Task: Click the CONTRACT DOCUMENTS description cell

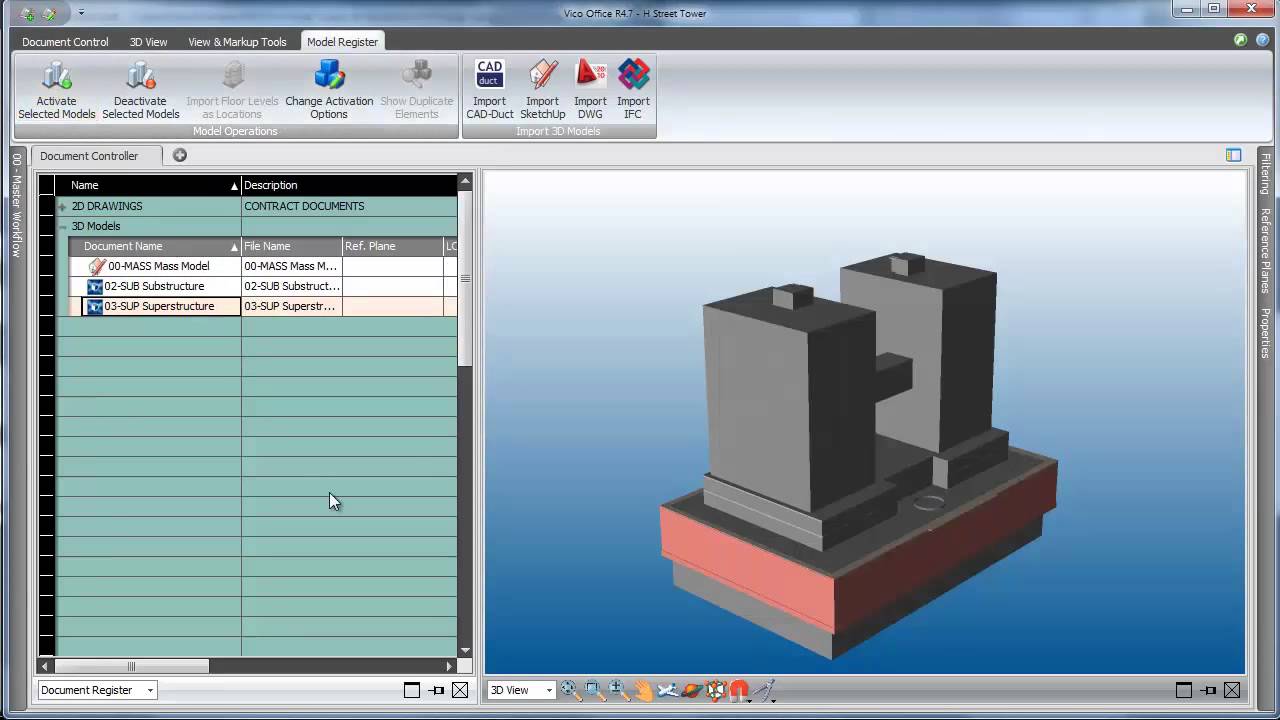Action: [x=349, y=206]
